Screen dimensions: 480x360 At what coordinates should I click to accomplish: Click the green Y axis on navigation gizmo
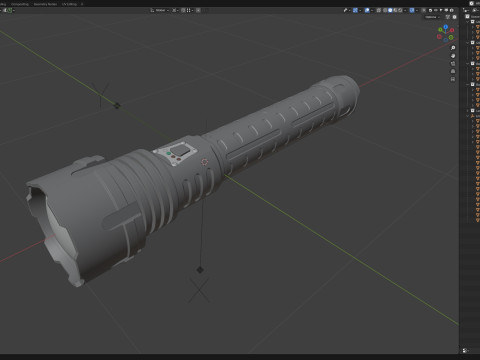(440, 30)
